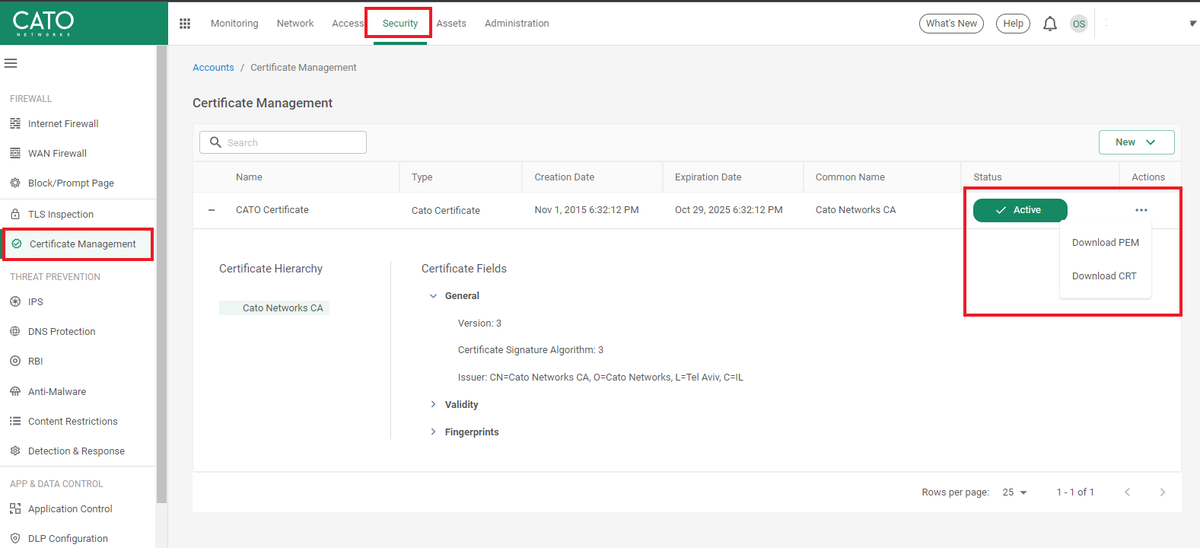Open the three-dot actions menu

(1141, 210)
